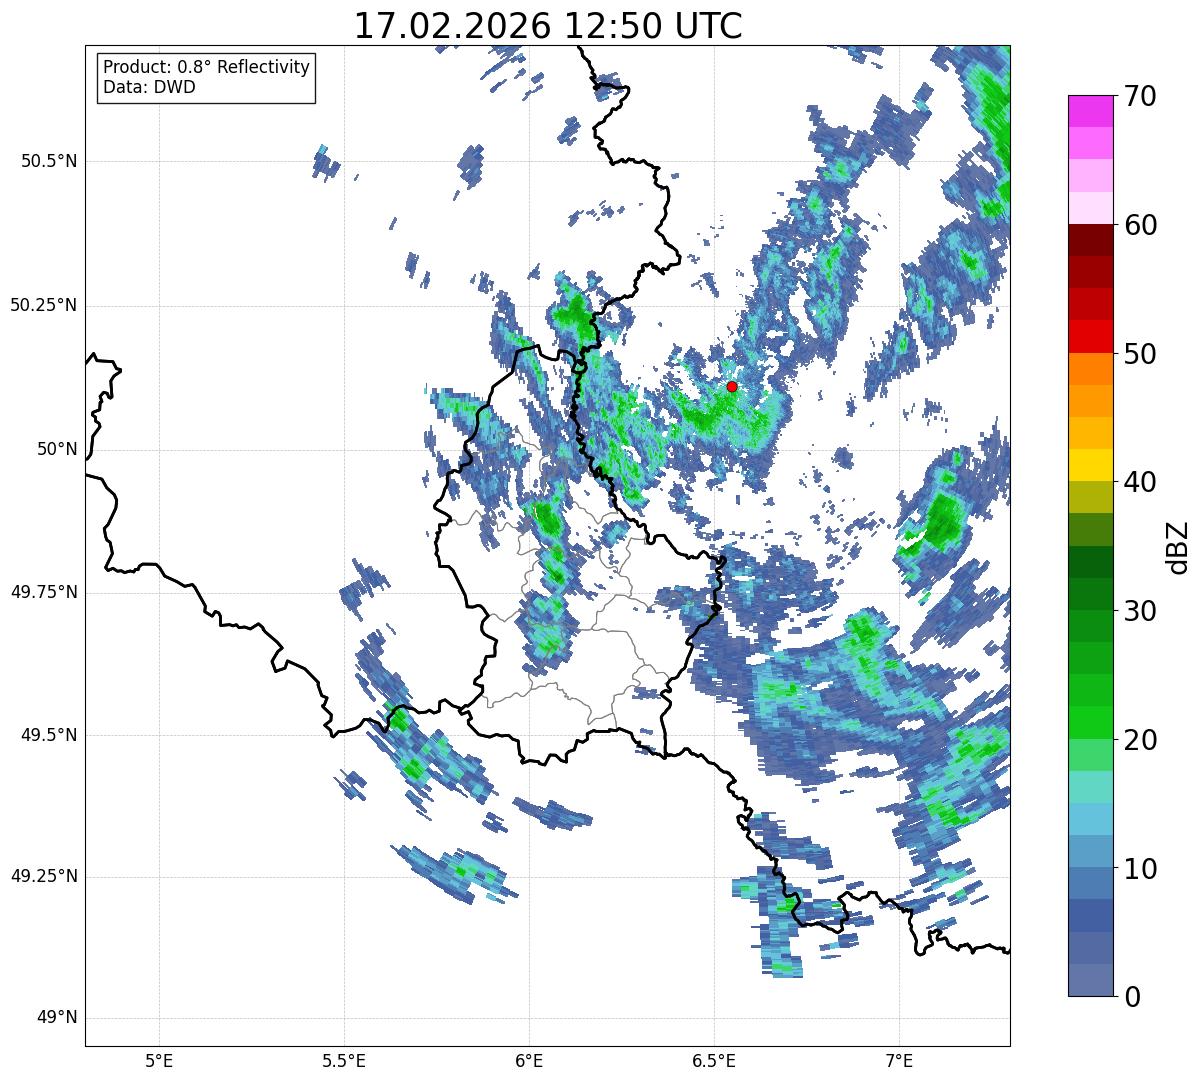Click the colorbar tick label 40
1202x1081 pixels.
(x=1139, y=482)
